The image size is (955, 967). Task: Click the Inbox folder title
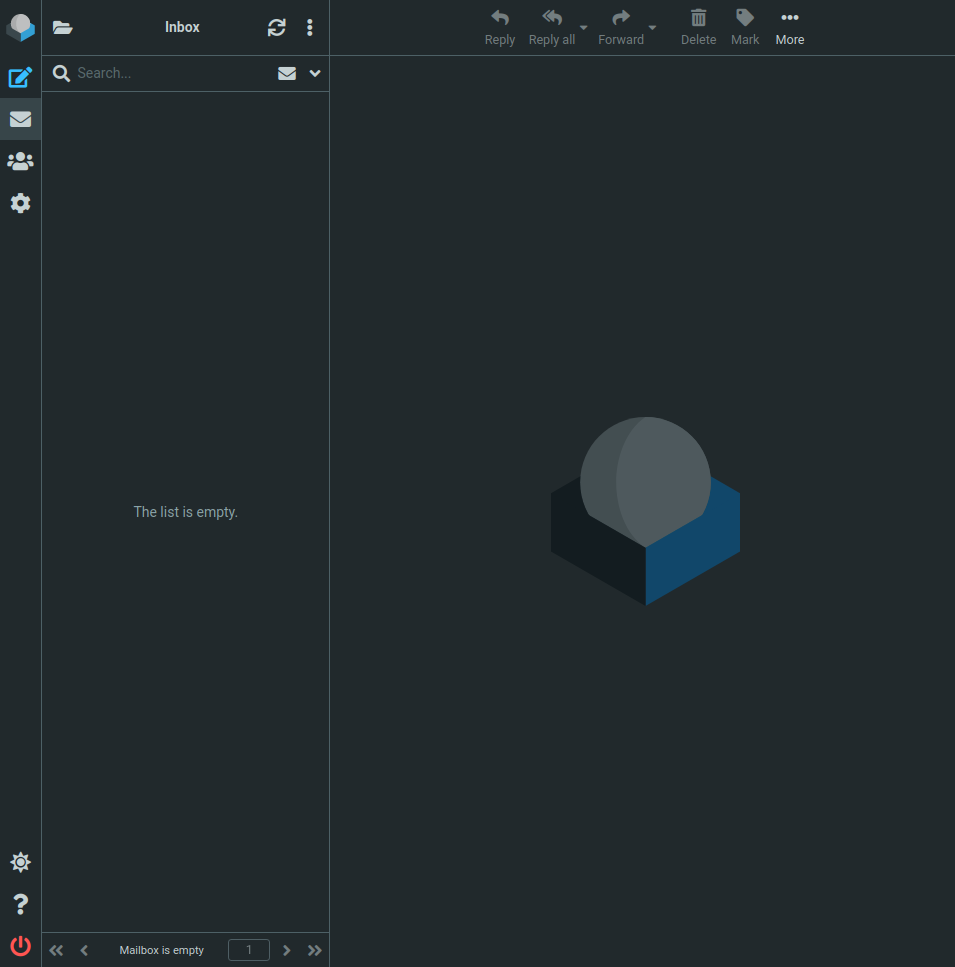click(x=182, y=27)
